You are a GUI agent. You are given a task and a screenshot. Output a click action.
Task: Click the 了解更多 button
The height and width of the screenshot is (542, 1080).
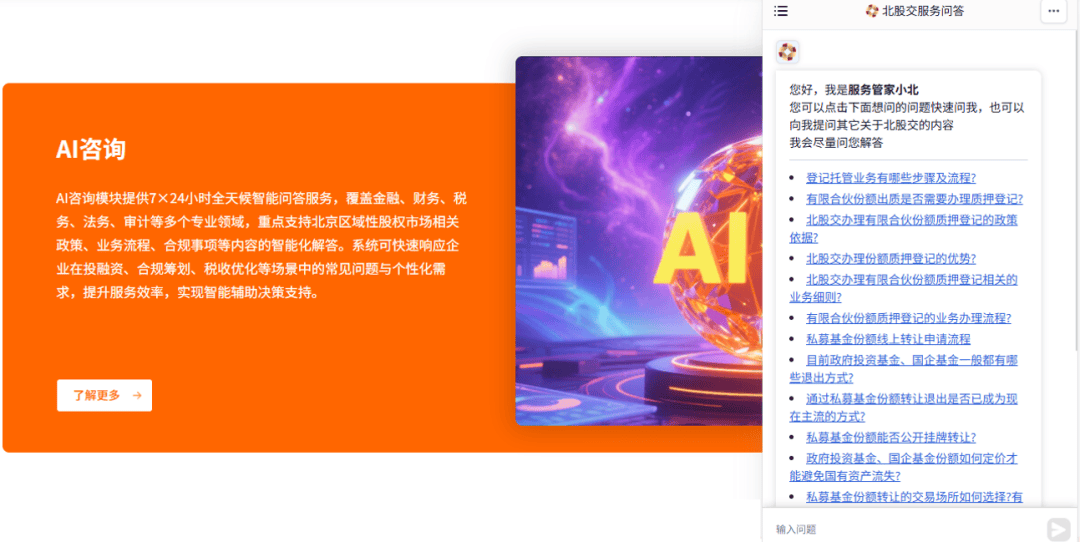pos(104,395)
